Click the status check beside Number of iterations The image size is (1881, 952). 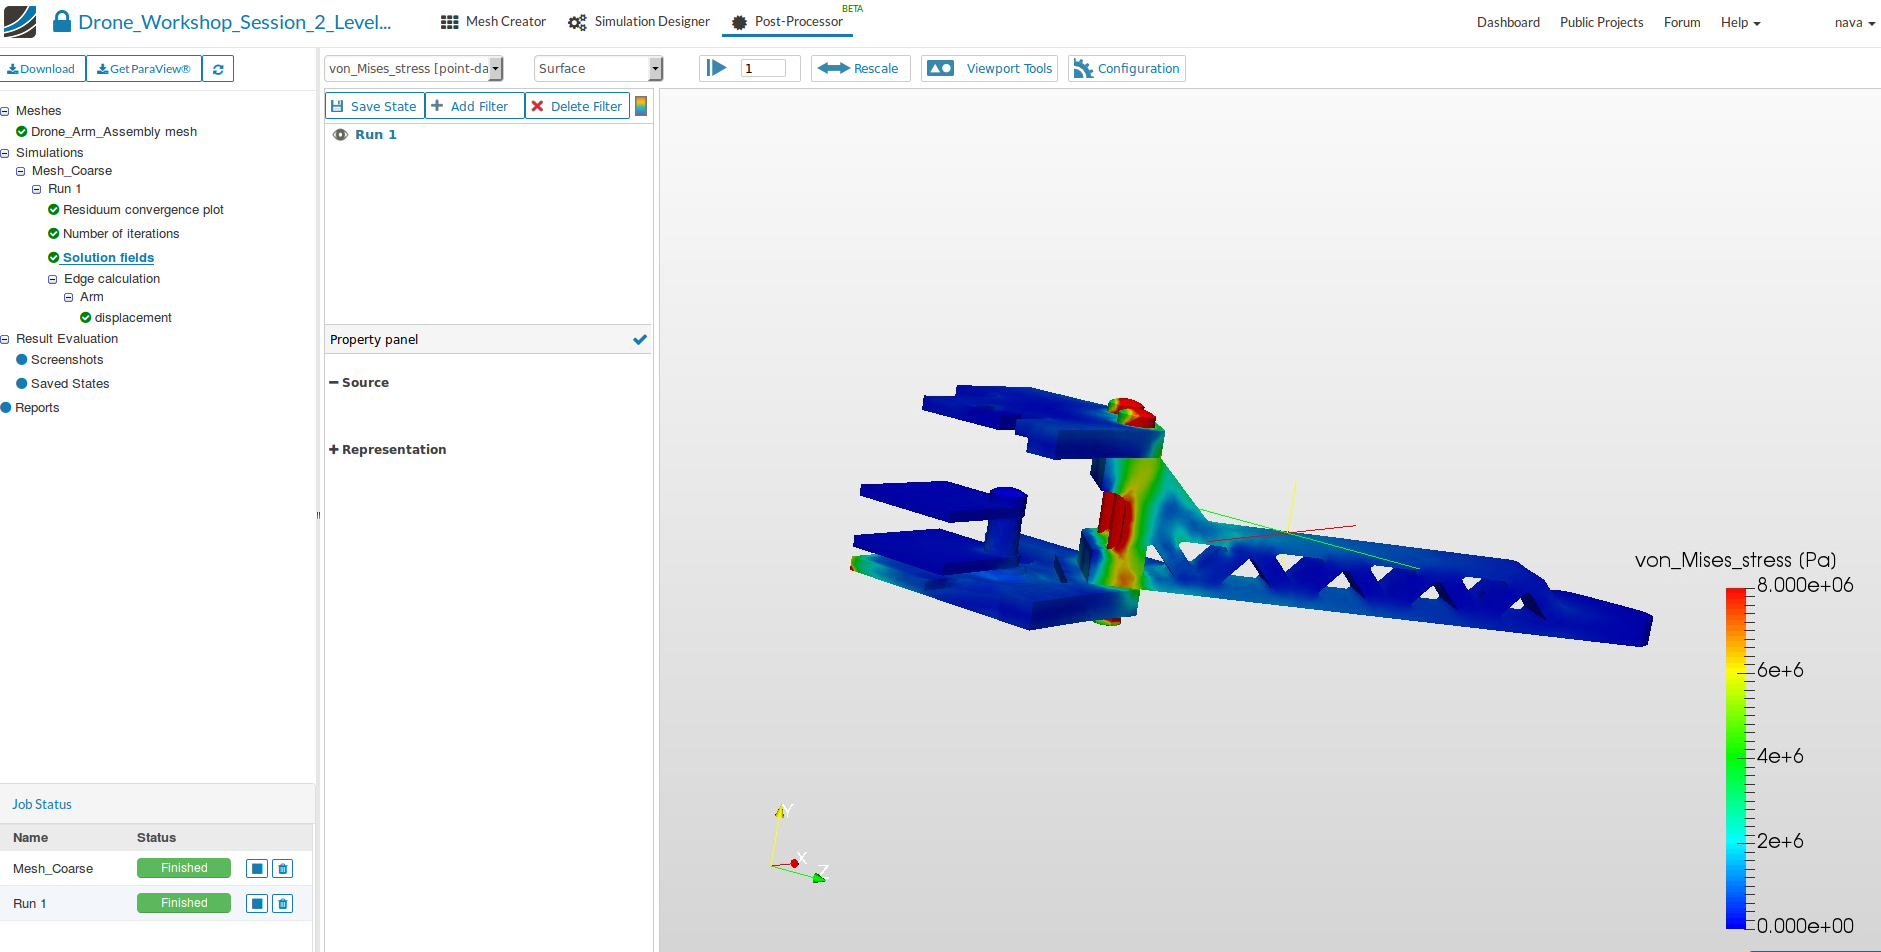tap(54, 234)
